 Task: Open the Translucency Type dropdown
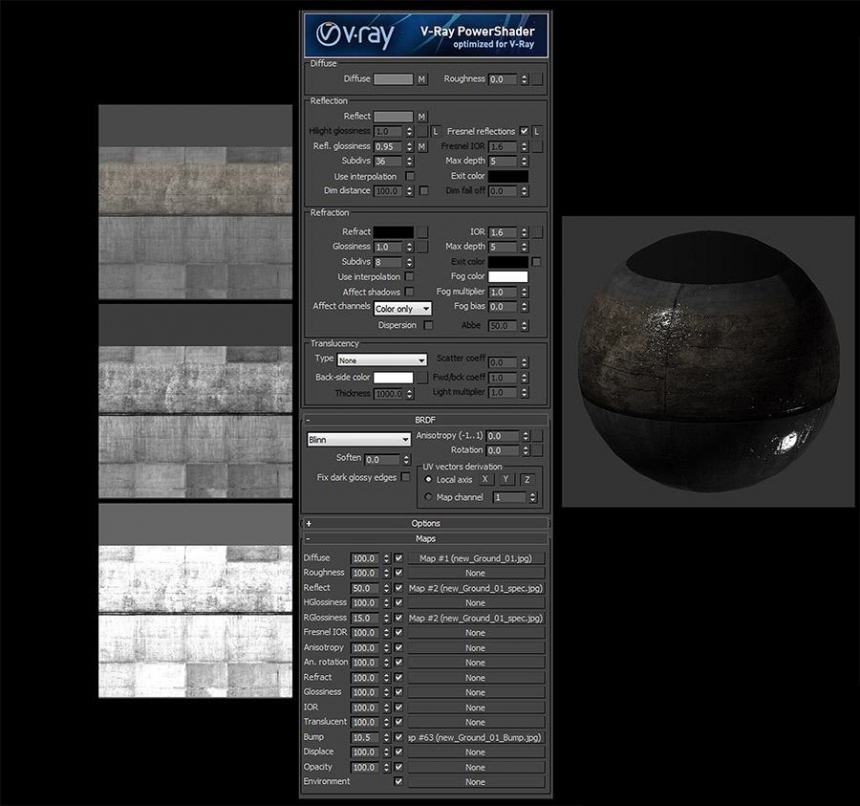point(382,360)
